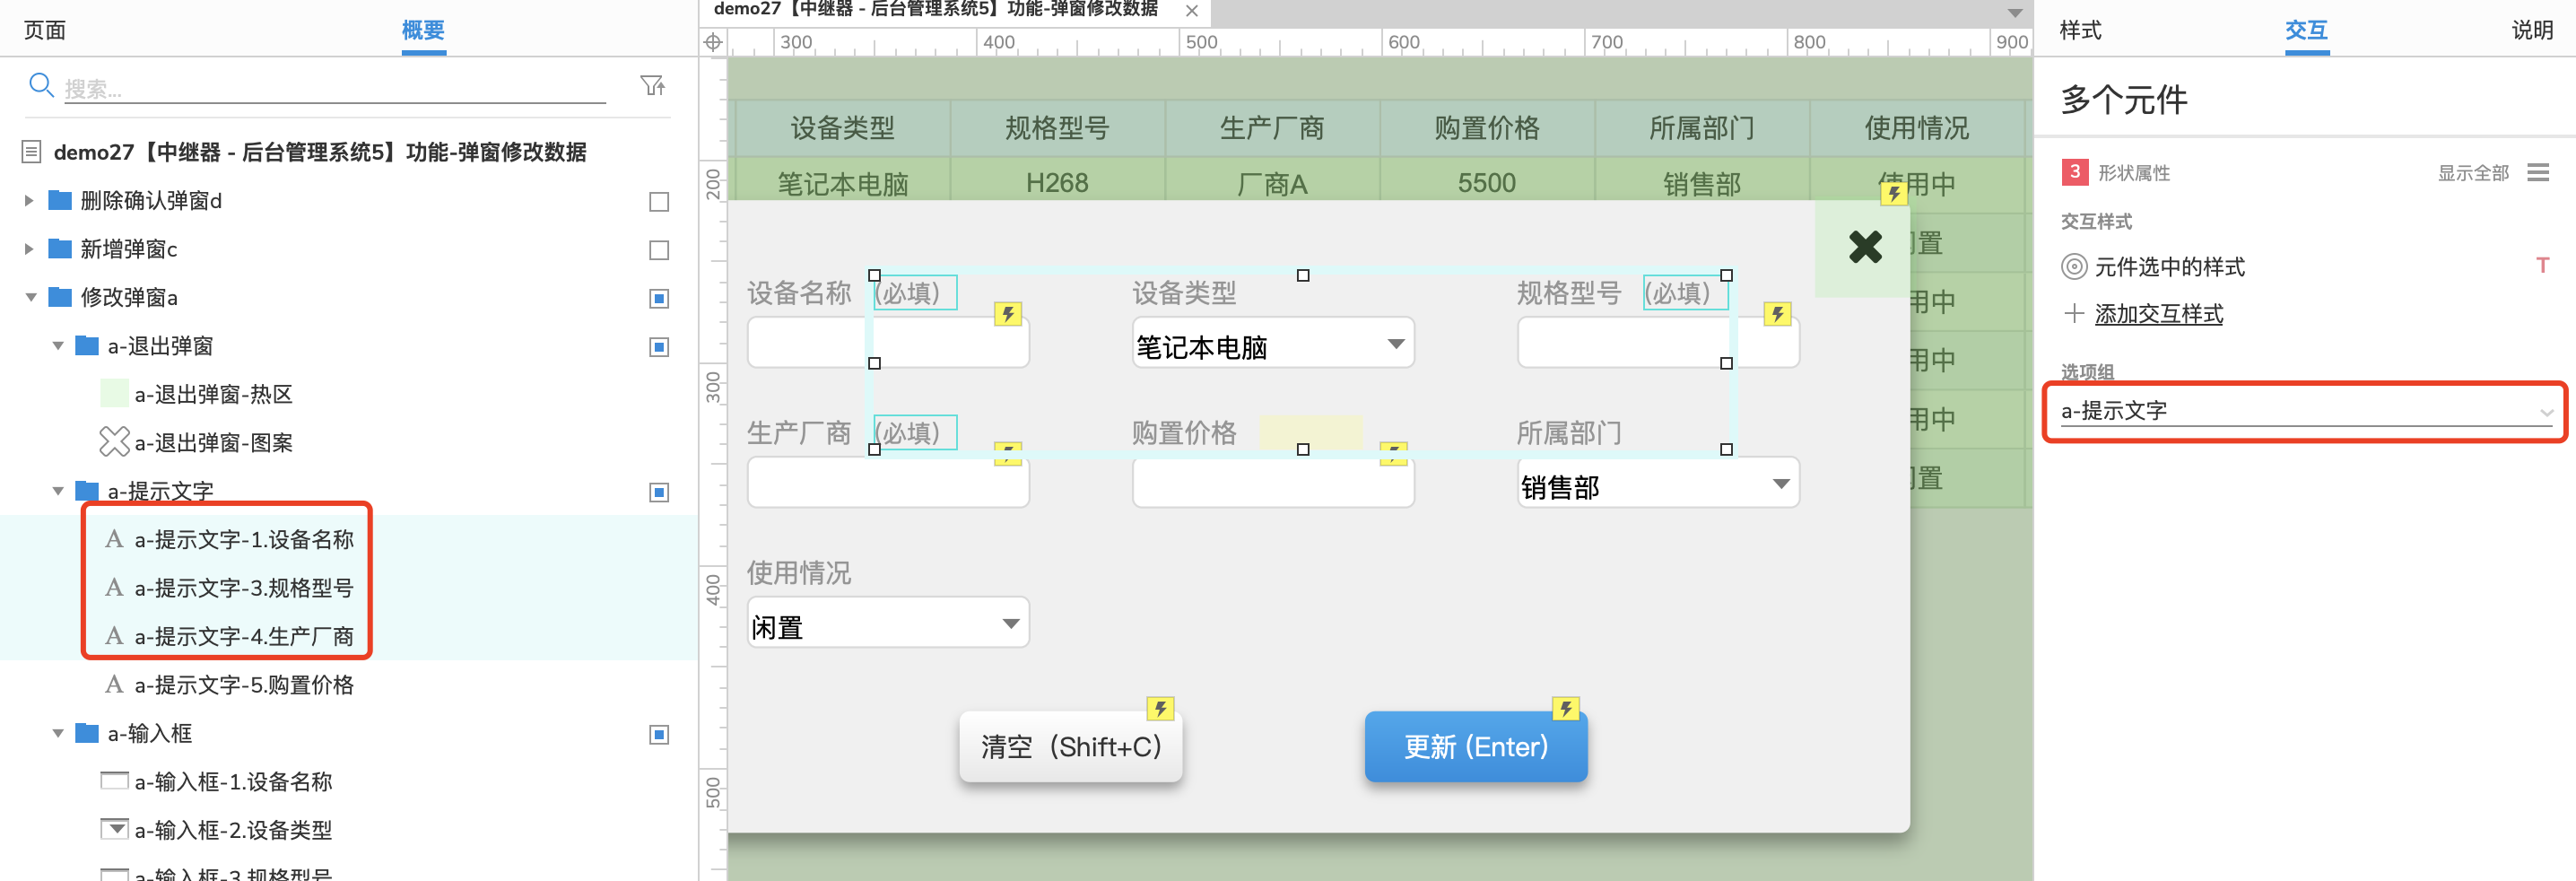Click the target icon of 元件选中的样式

(2075, 267)
